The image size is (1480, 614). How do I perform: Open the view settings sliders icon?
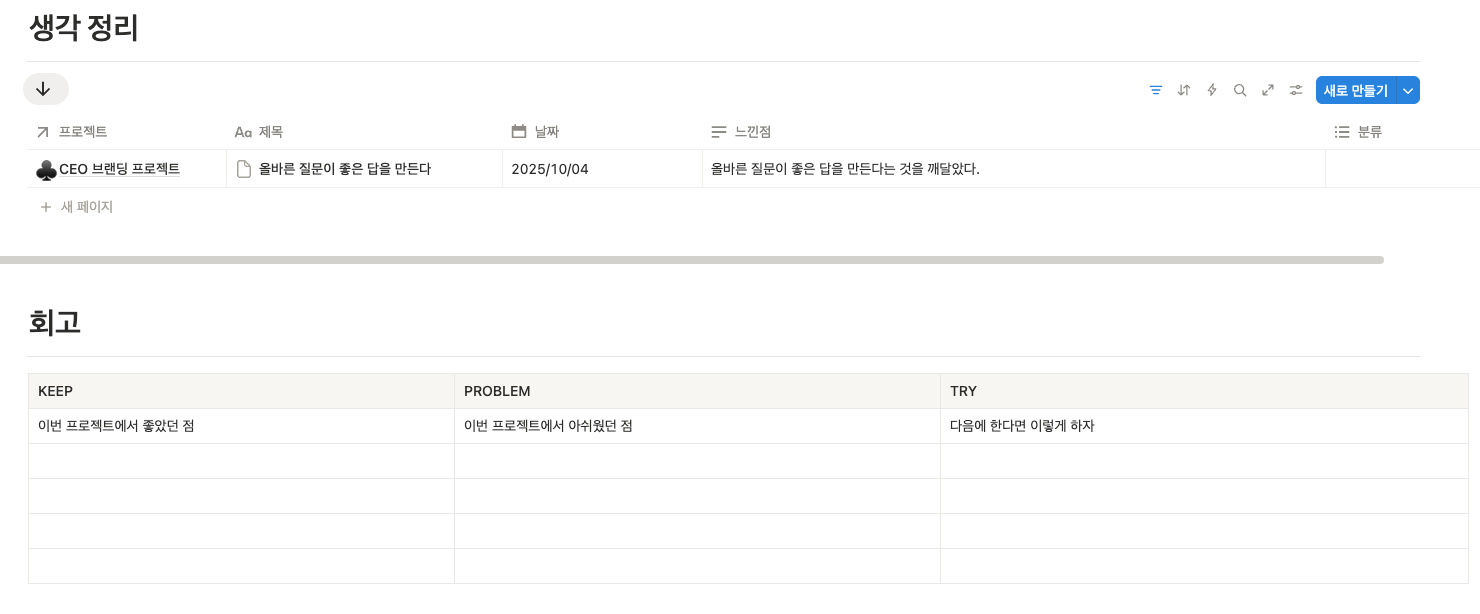1296,90
